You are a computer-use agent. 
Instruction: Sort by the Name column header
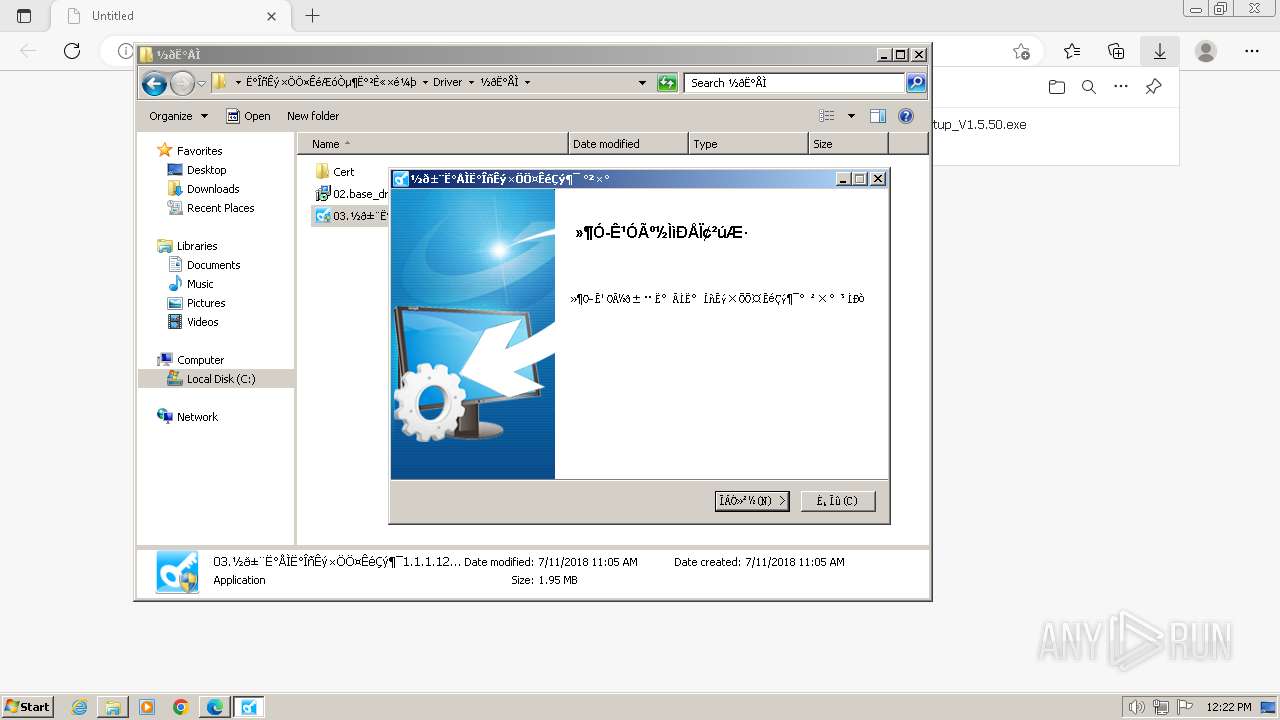[x=432, y=144]
